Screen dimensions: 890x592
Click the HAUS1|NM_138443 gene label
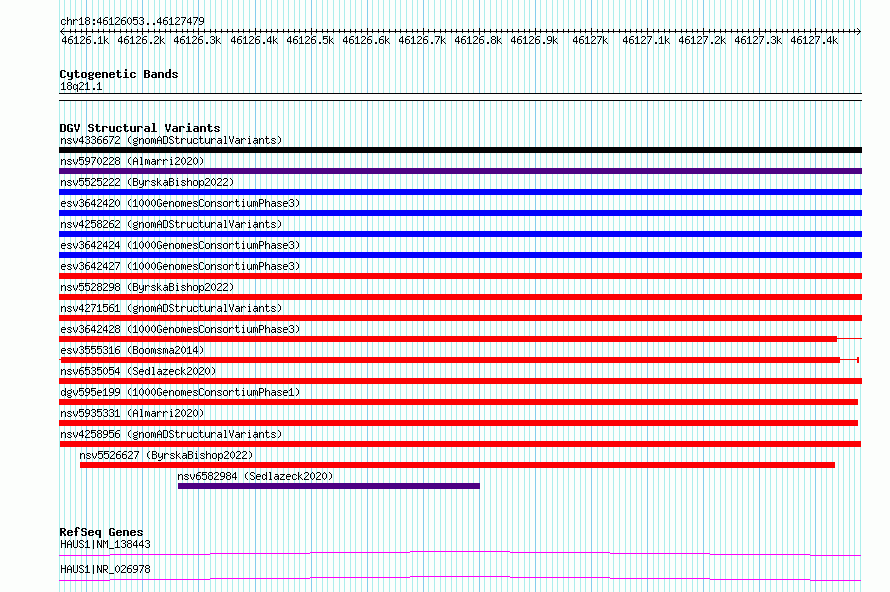(x=106, y=544)
